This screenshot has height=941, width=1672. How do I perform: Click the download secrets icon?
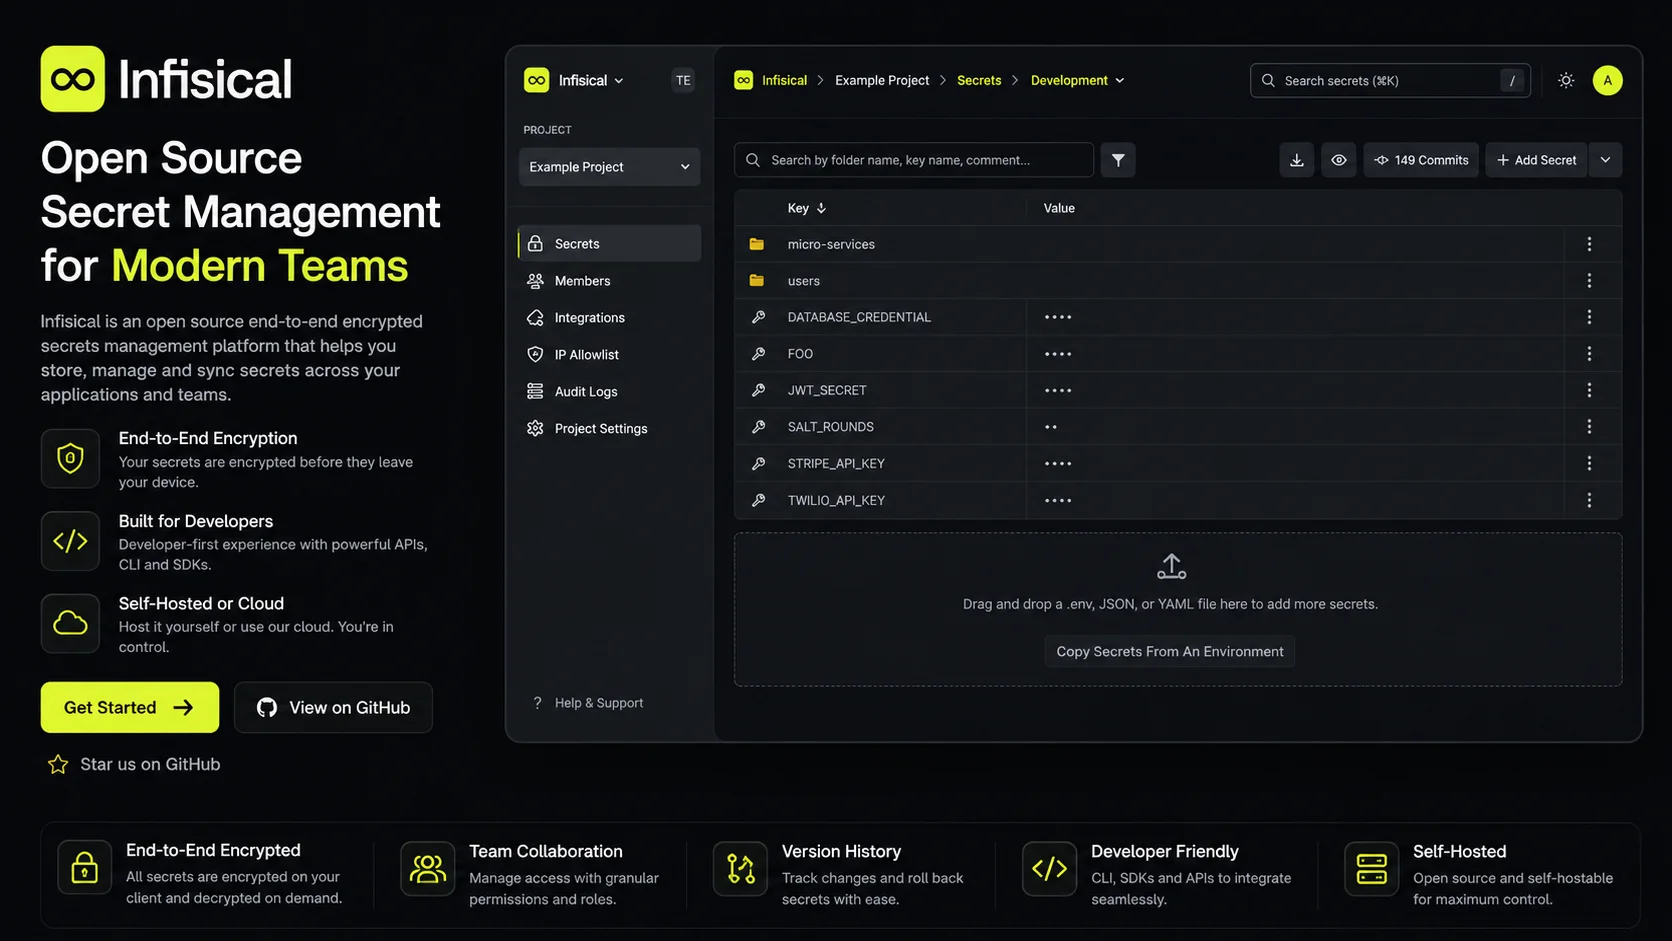1296,160
